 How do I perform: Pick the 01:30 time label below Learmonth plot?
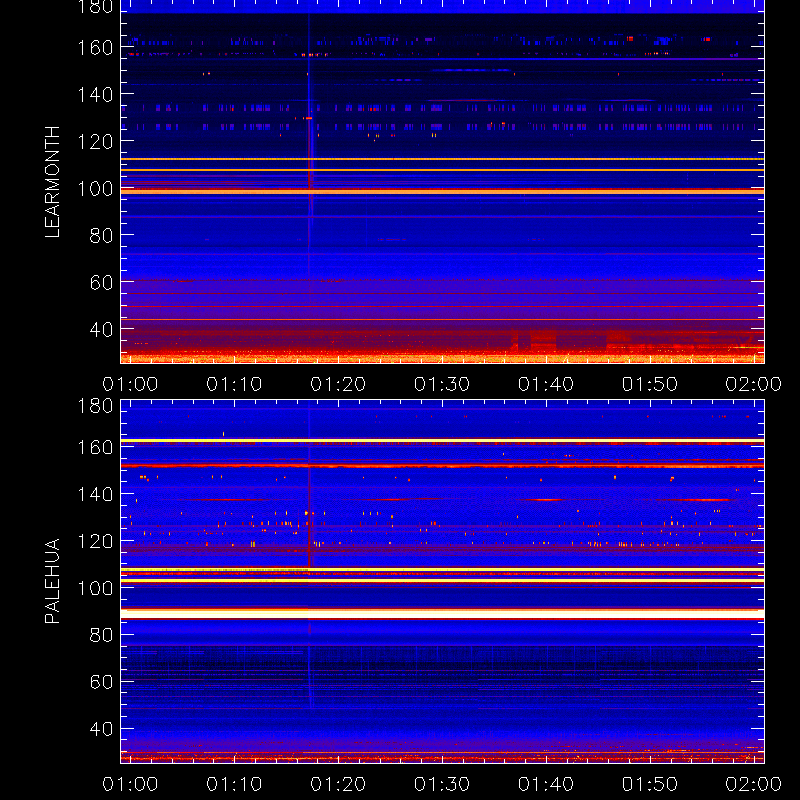pyautogui.click(x=442, y=384)
